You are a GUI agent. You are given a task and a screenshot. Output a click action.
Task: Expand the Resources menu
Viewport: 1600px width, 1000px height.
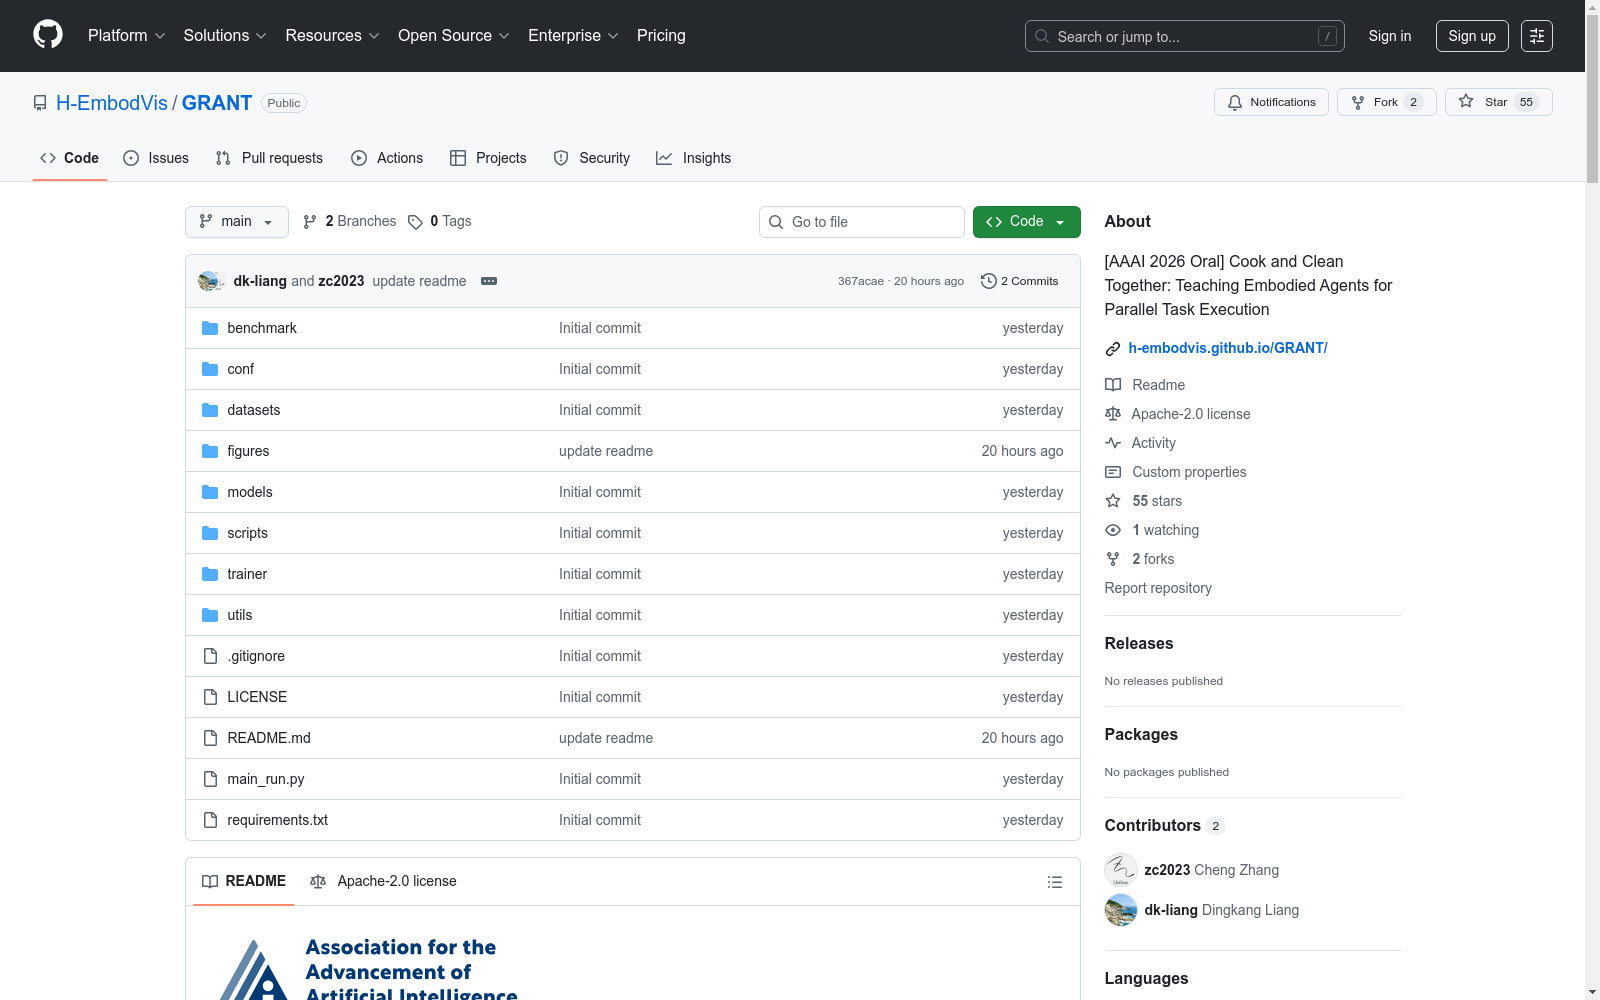[x=332, y=36]
